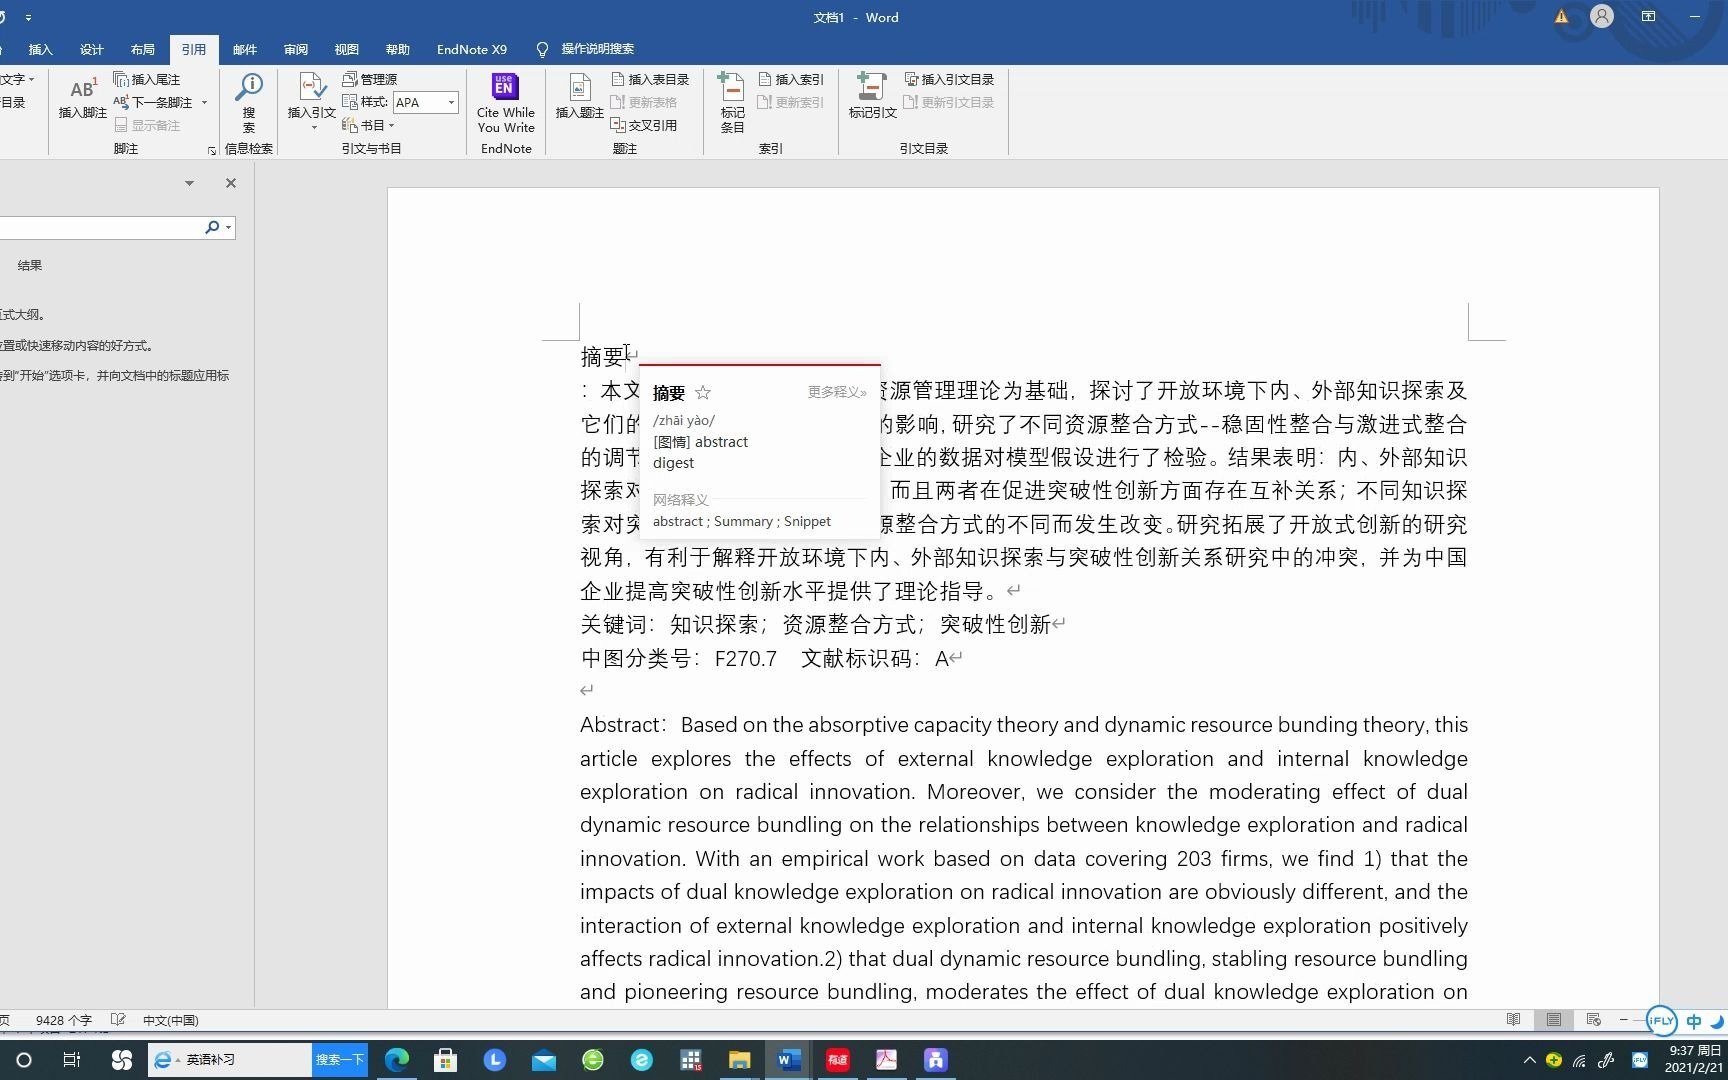Image resolution: width=1728 pixels, height=1080 pixels.
Task: Click the account profile icon in title bar
Action: pos(1601,17)
